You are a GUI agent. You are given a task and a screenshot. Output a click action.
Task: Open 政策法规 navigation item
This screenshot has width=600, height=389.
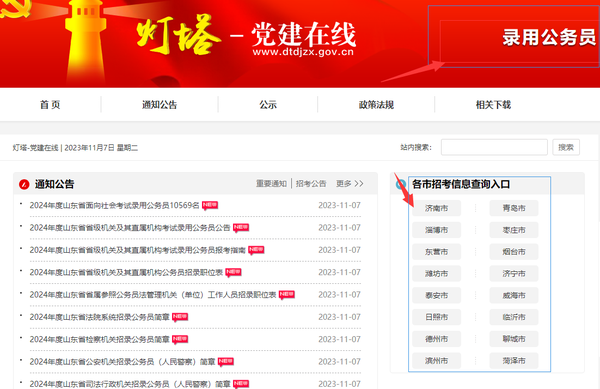[376, 105]
